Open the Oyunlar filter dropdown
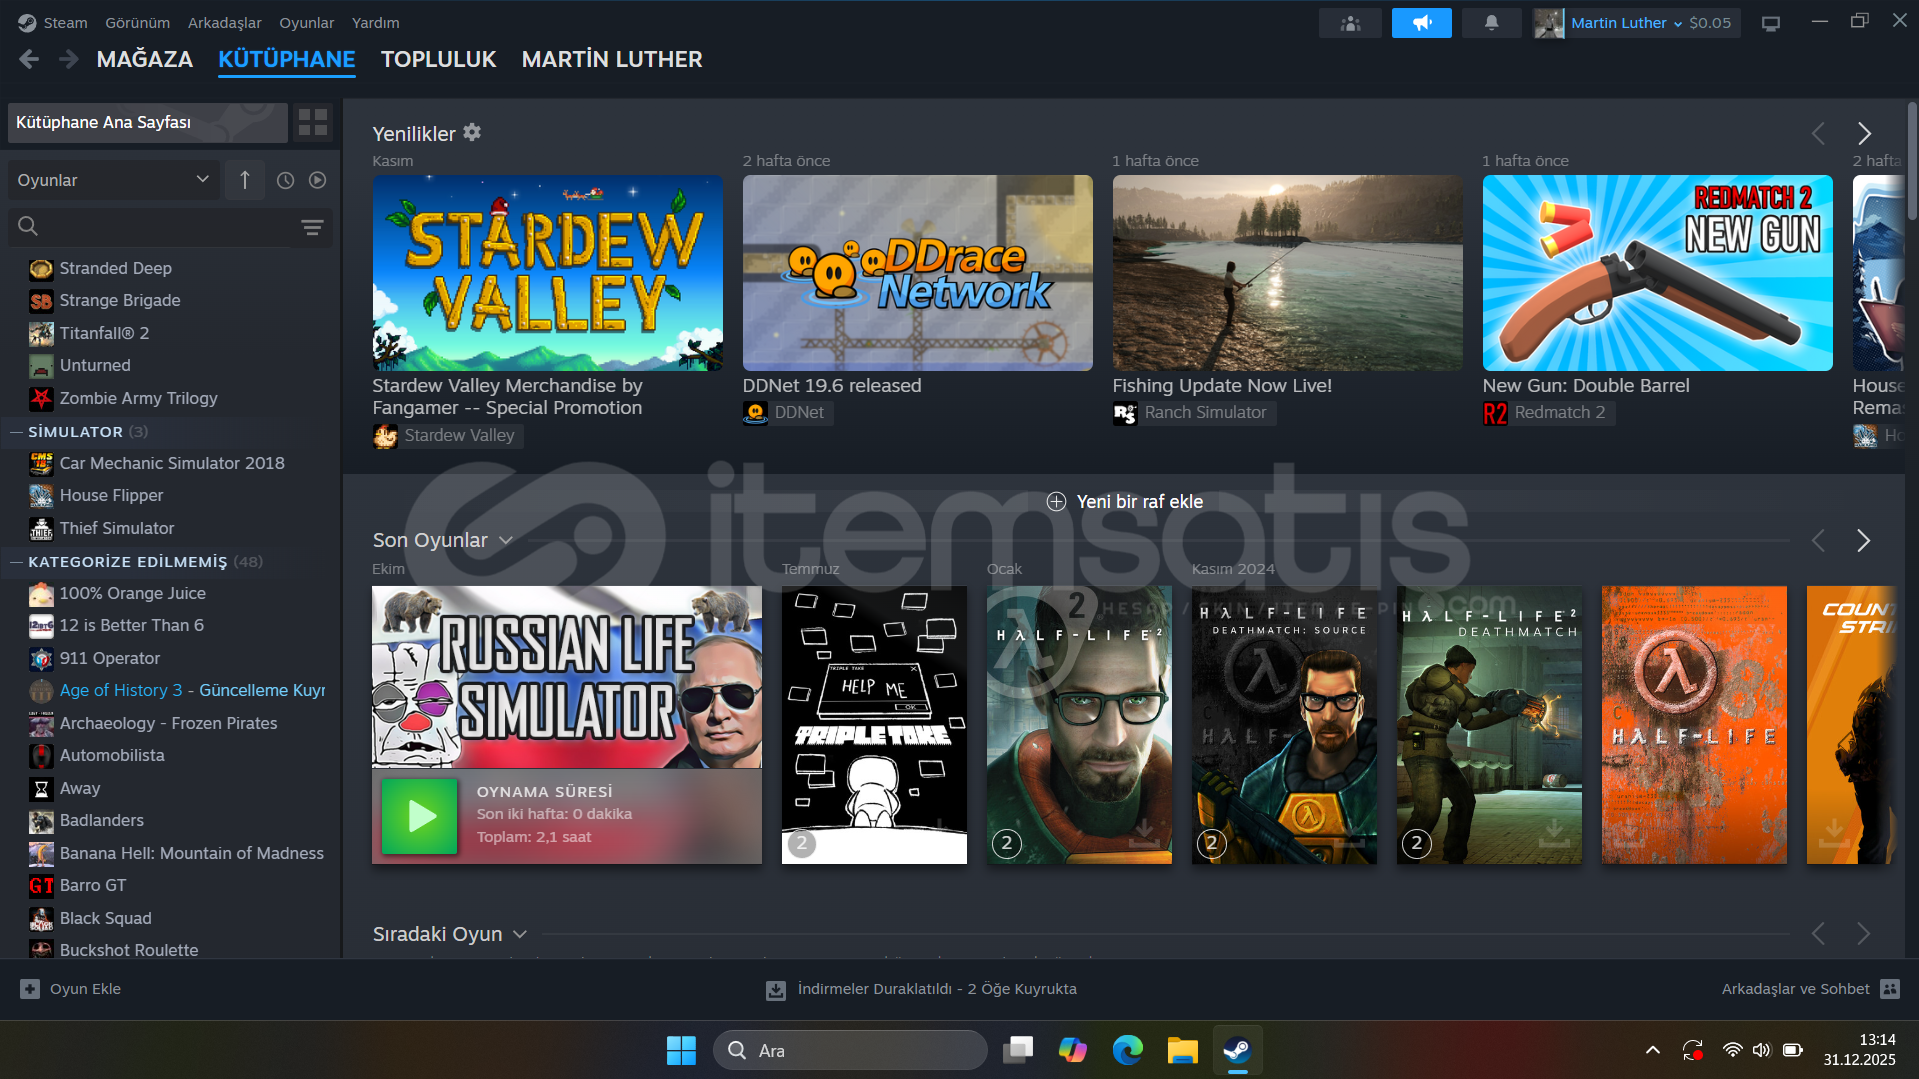This screenshot has height=1079, width=1919. (112, 181)
